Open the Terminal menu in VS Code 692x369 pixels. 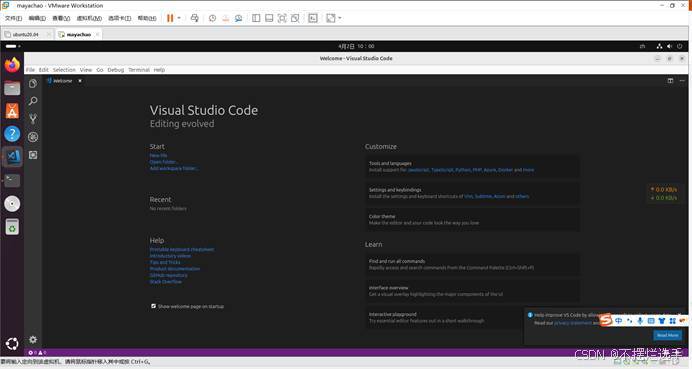tap(139, 70)
